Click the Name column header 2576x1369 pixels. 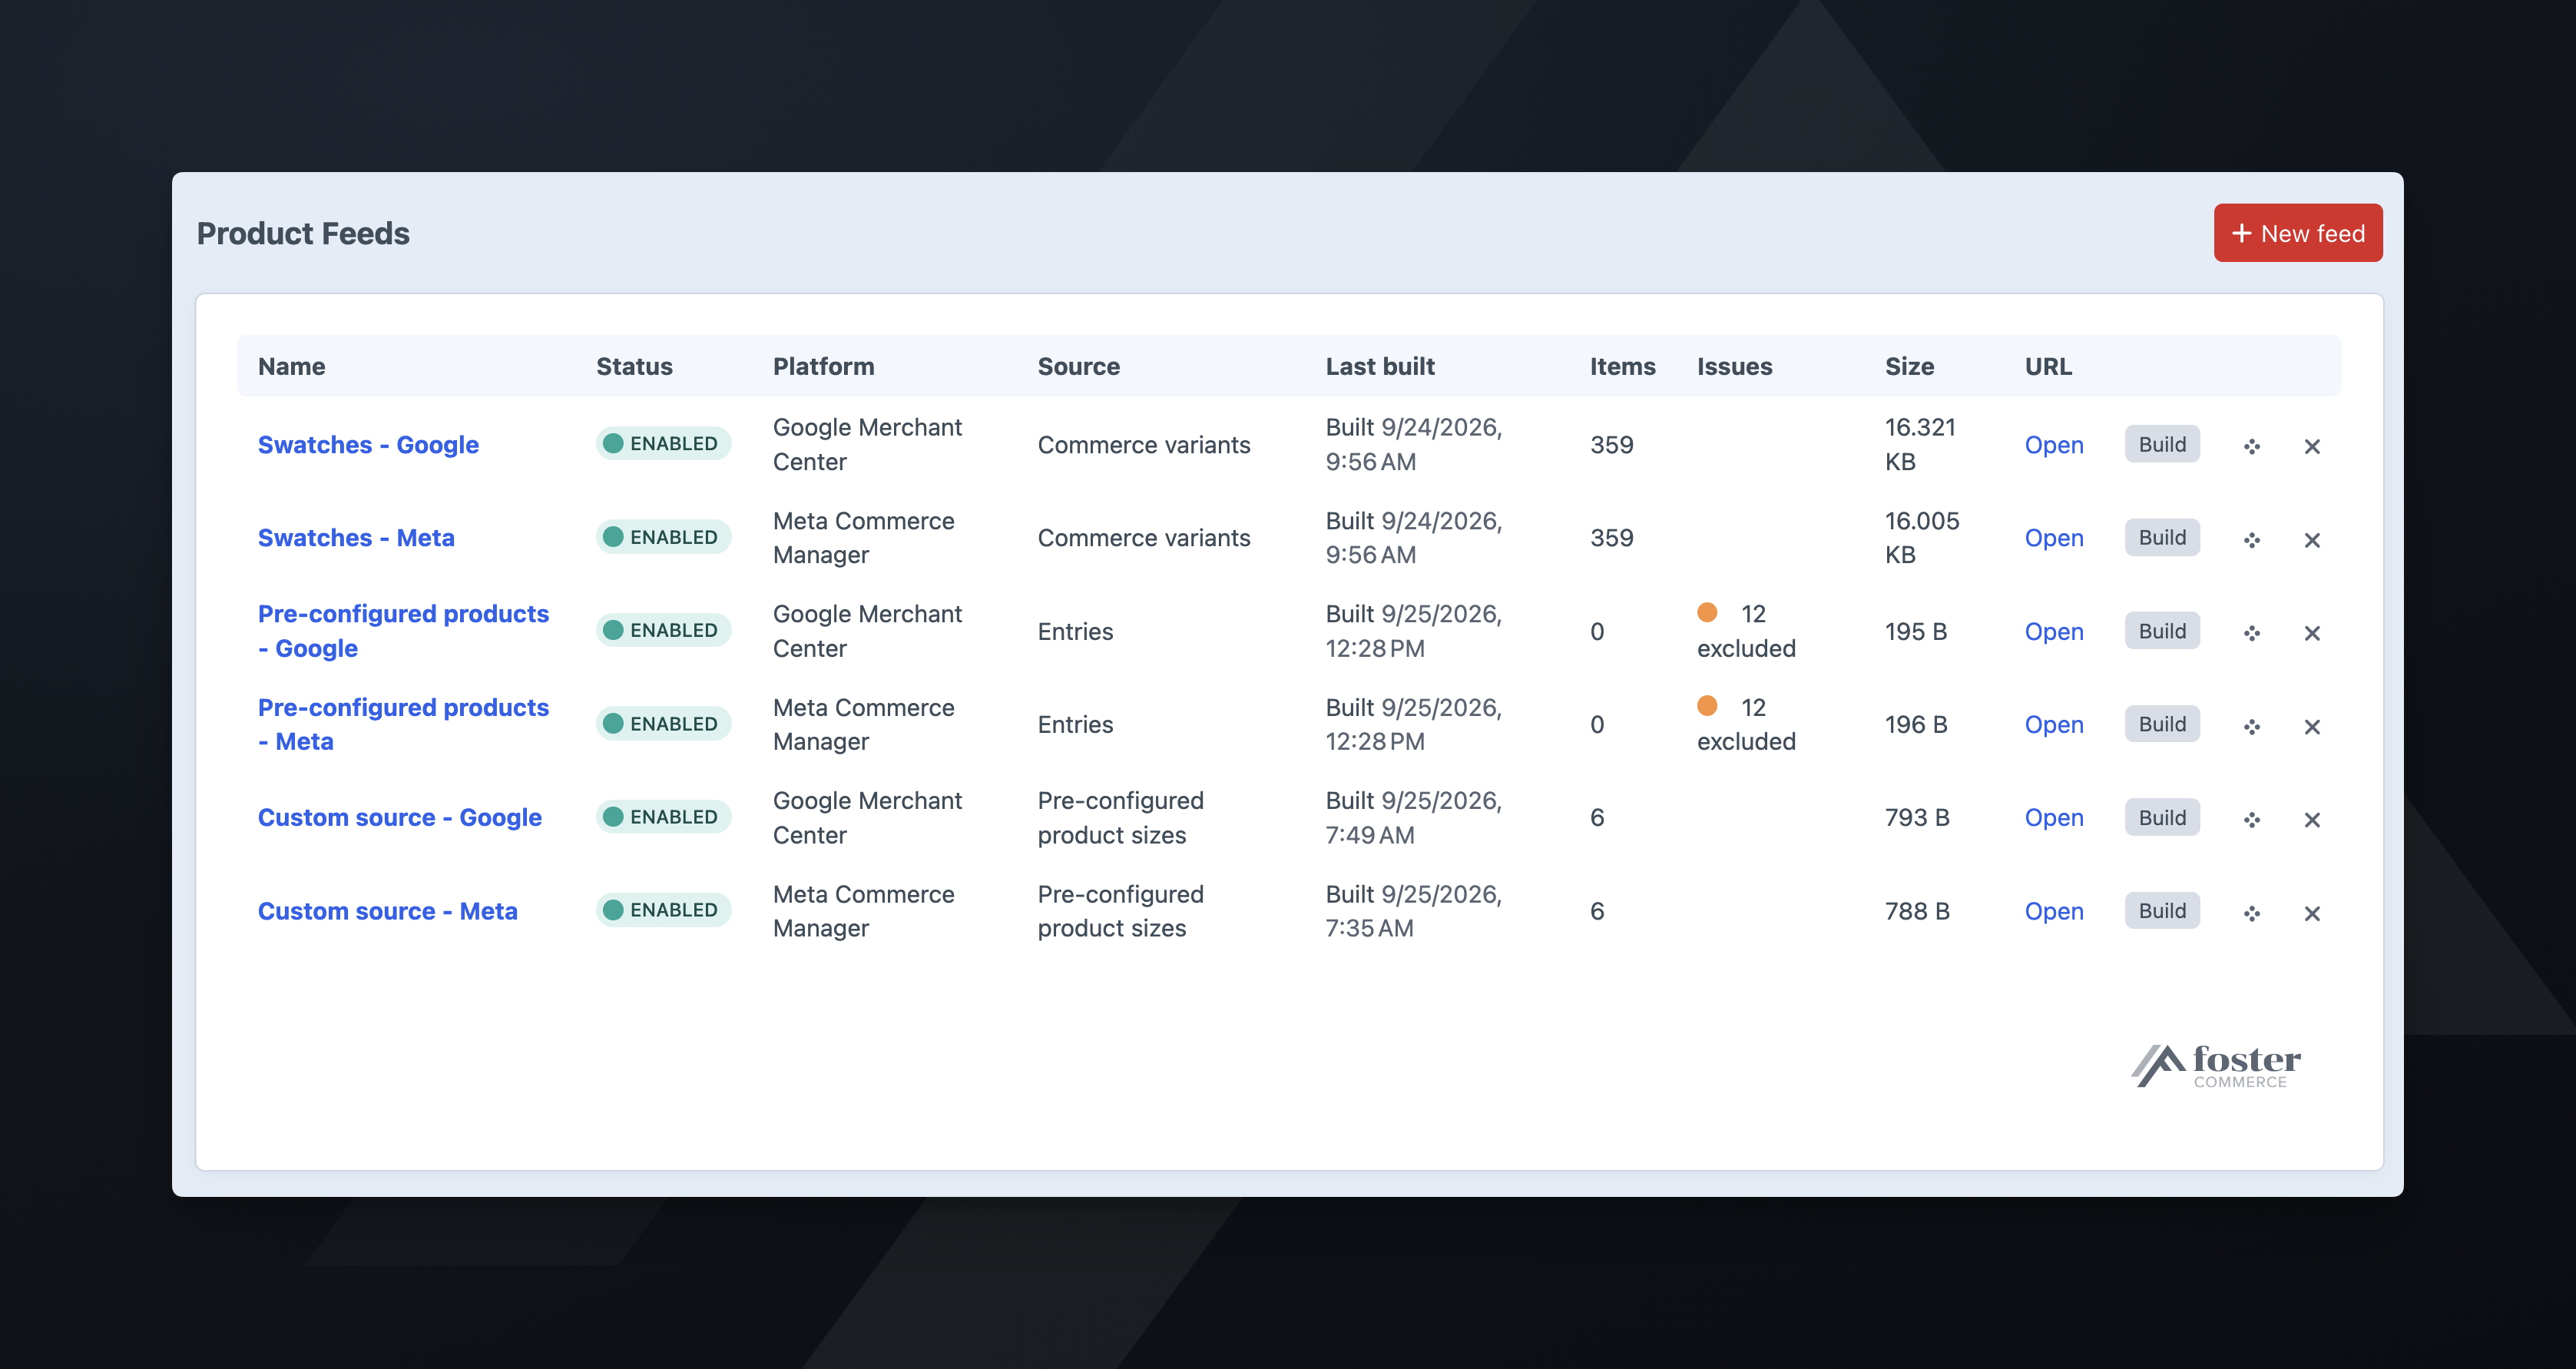(291, 366)
